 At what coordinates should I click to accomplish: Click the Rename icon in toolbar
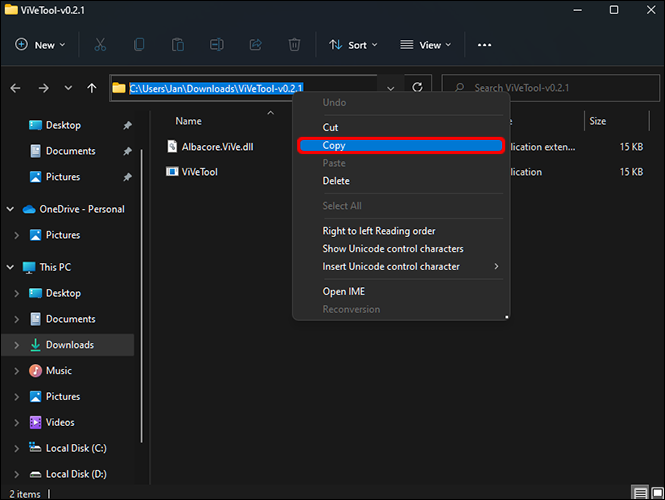pos(216,45)
